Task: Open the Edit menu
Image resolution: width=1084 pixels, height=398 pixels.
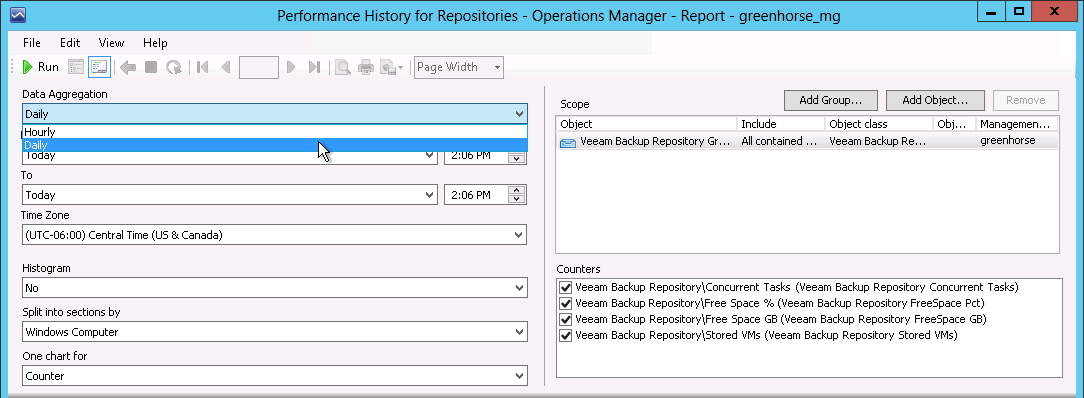Action: tap(70, 43)
